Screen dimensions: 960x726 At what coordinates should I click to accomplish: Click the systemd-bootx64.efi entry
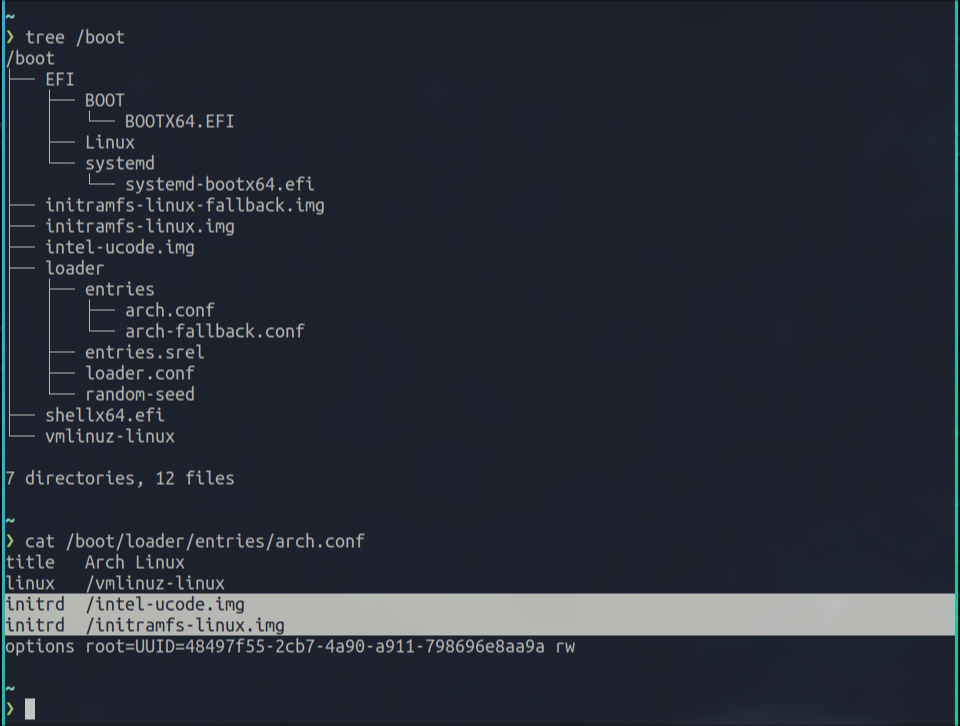click(x=220, y=185)
